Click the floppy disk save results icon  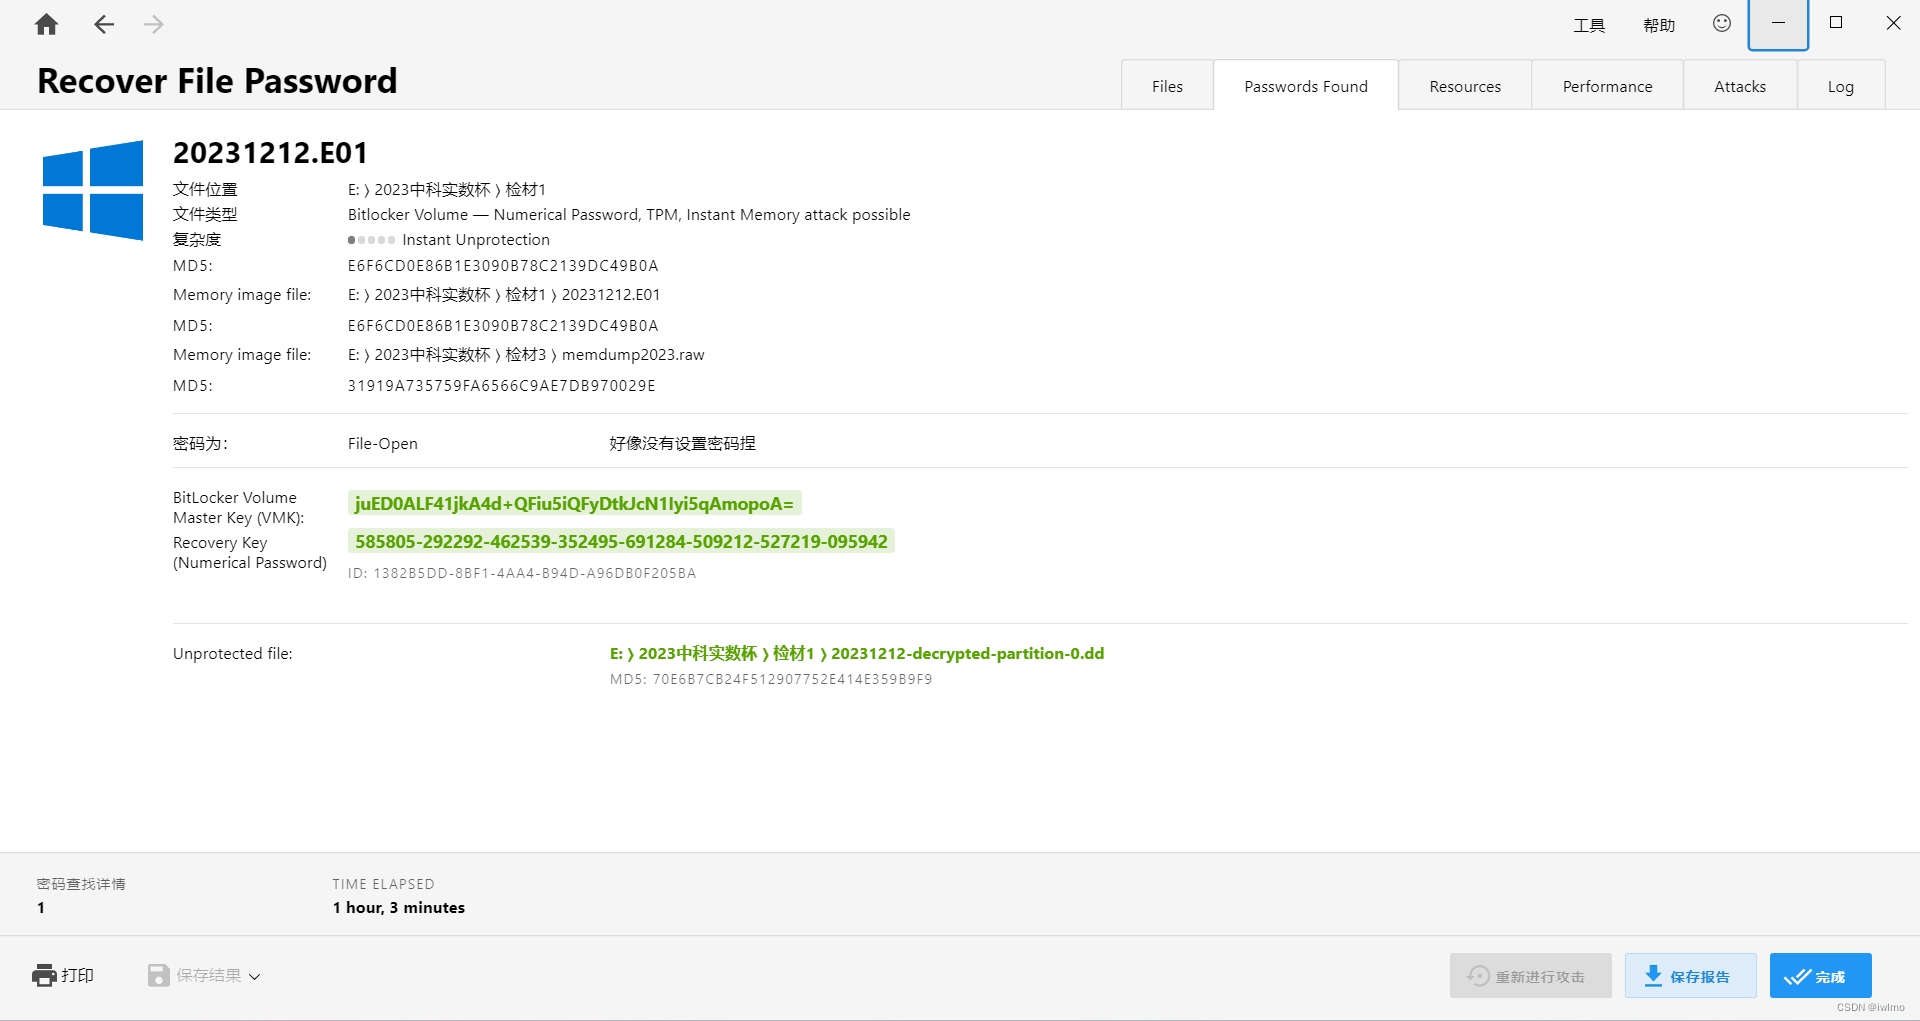point(158,975)
